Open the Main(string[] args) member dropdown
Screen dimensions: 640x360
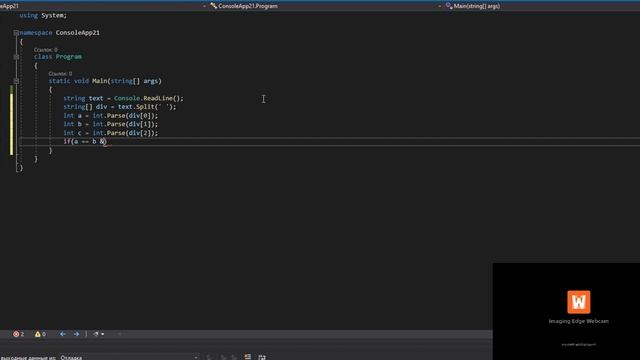pyautogui.click(x=542, y=6)
